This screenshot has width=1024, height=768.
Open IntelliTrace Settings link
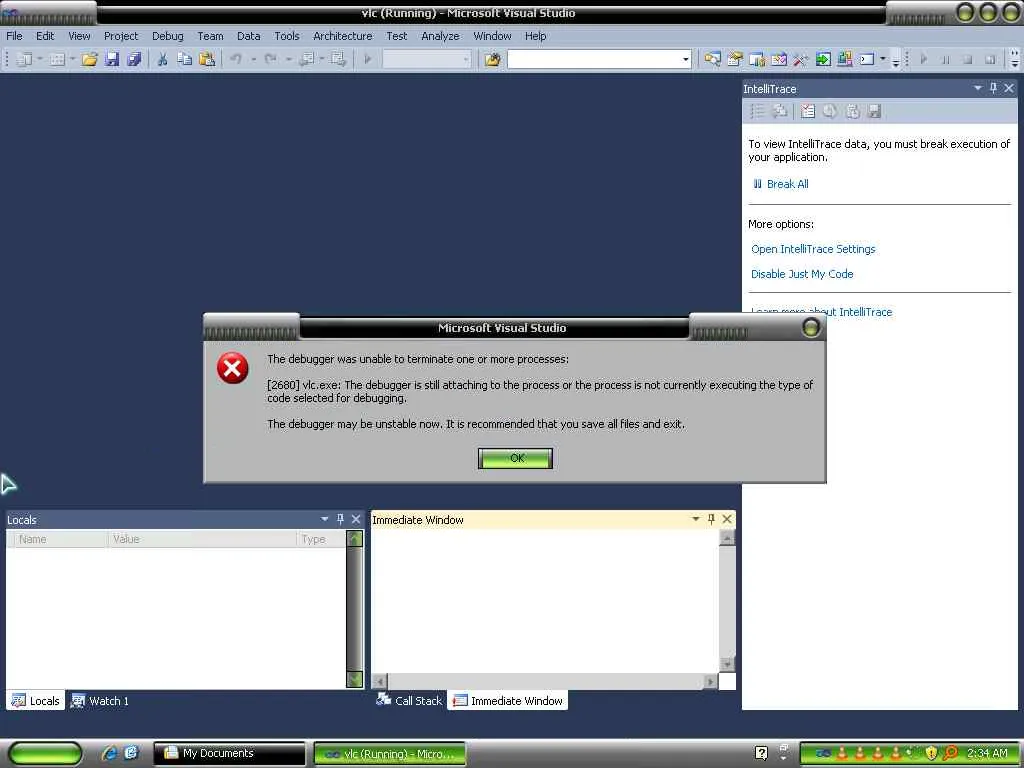pyautogui.click(x=813, y=249)
